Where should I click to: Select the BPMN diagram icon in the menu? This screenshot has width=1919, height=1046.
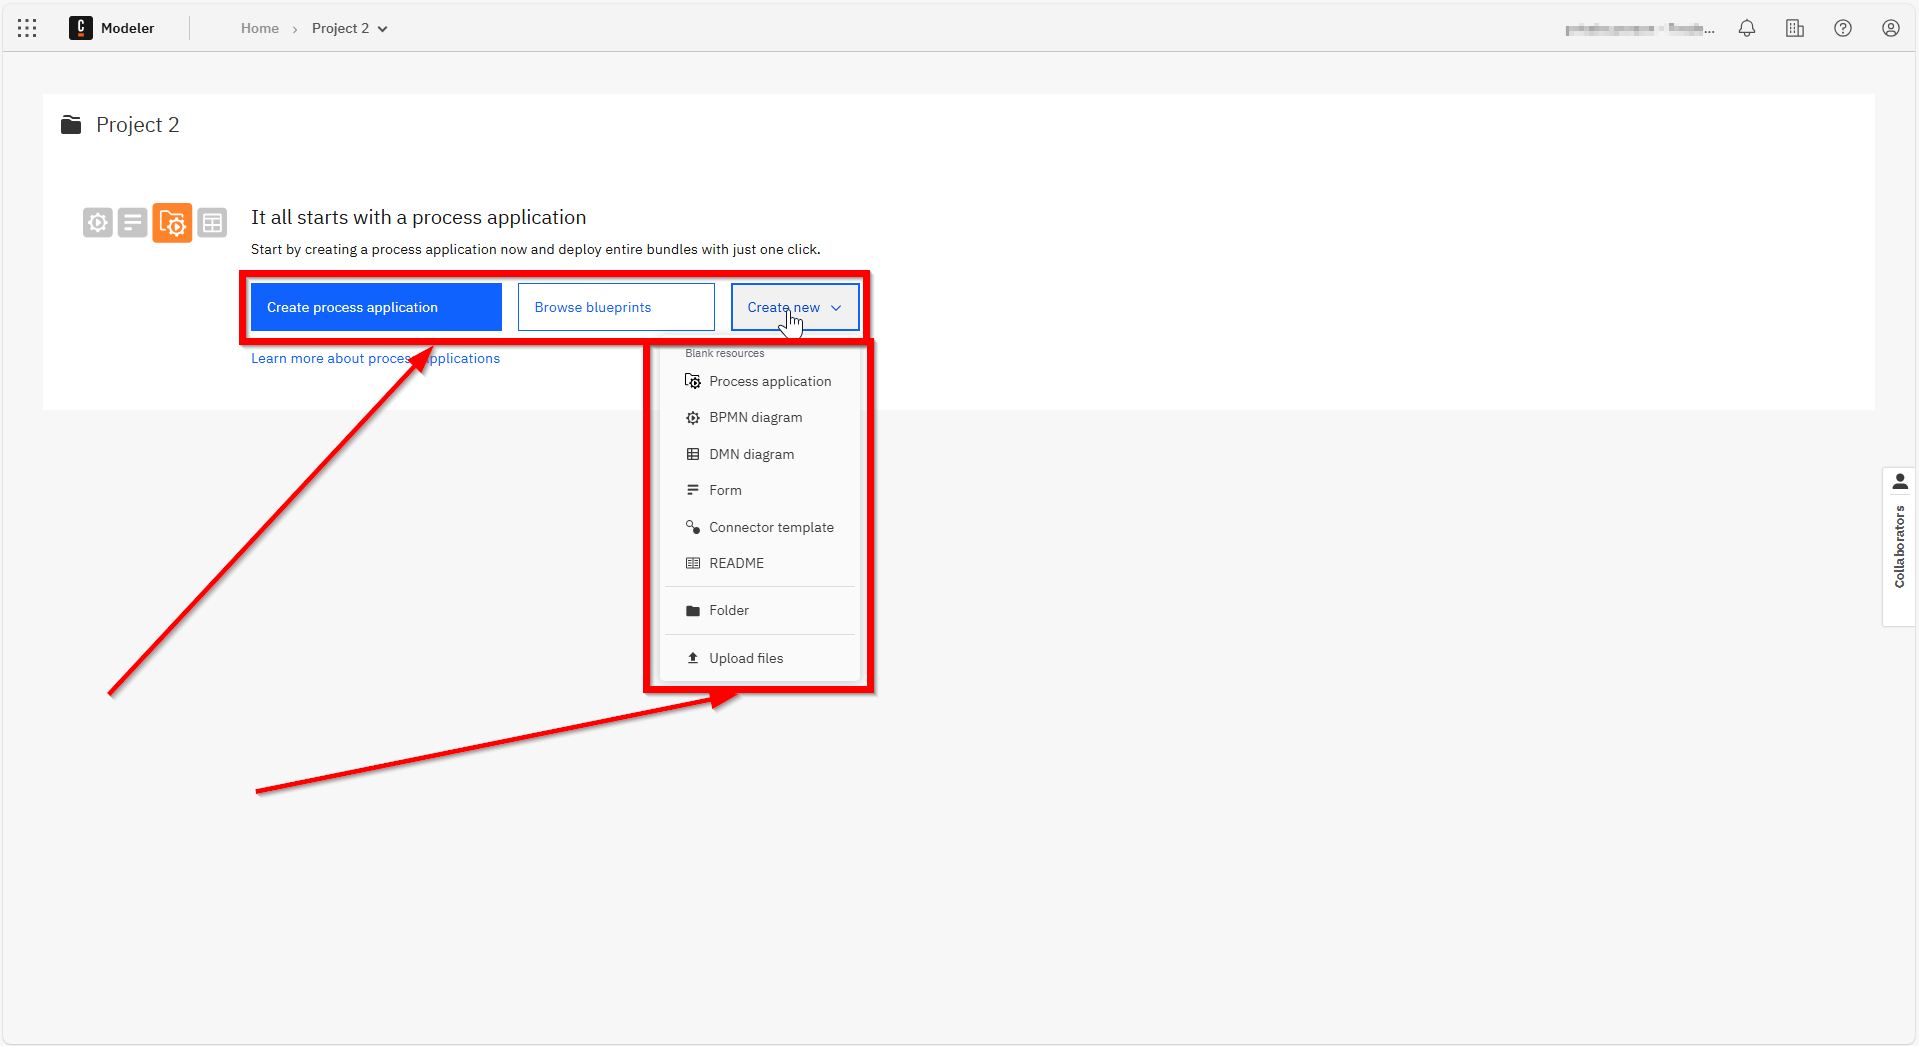tap(692, 417)
